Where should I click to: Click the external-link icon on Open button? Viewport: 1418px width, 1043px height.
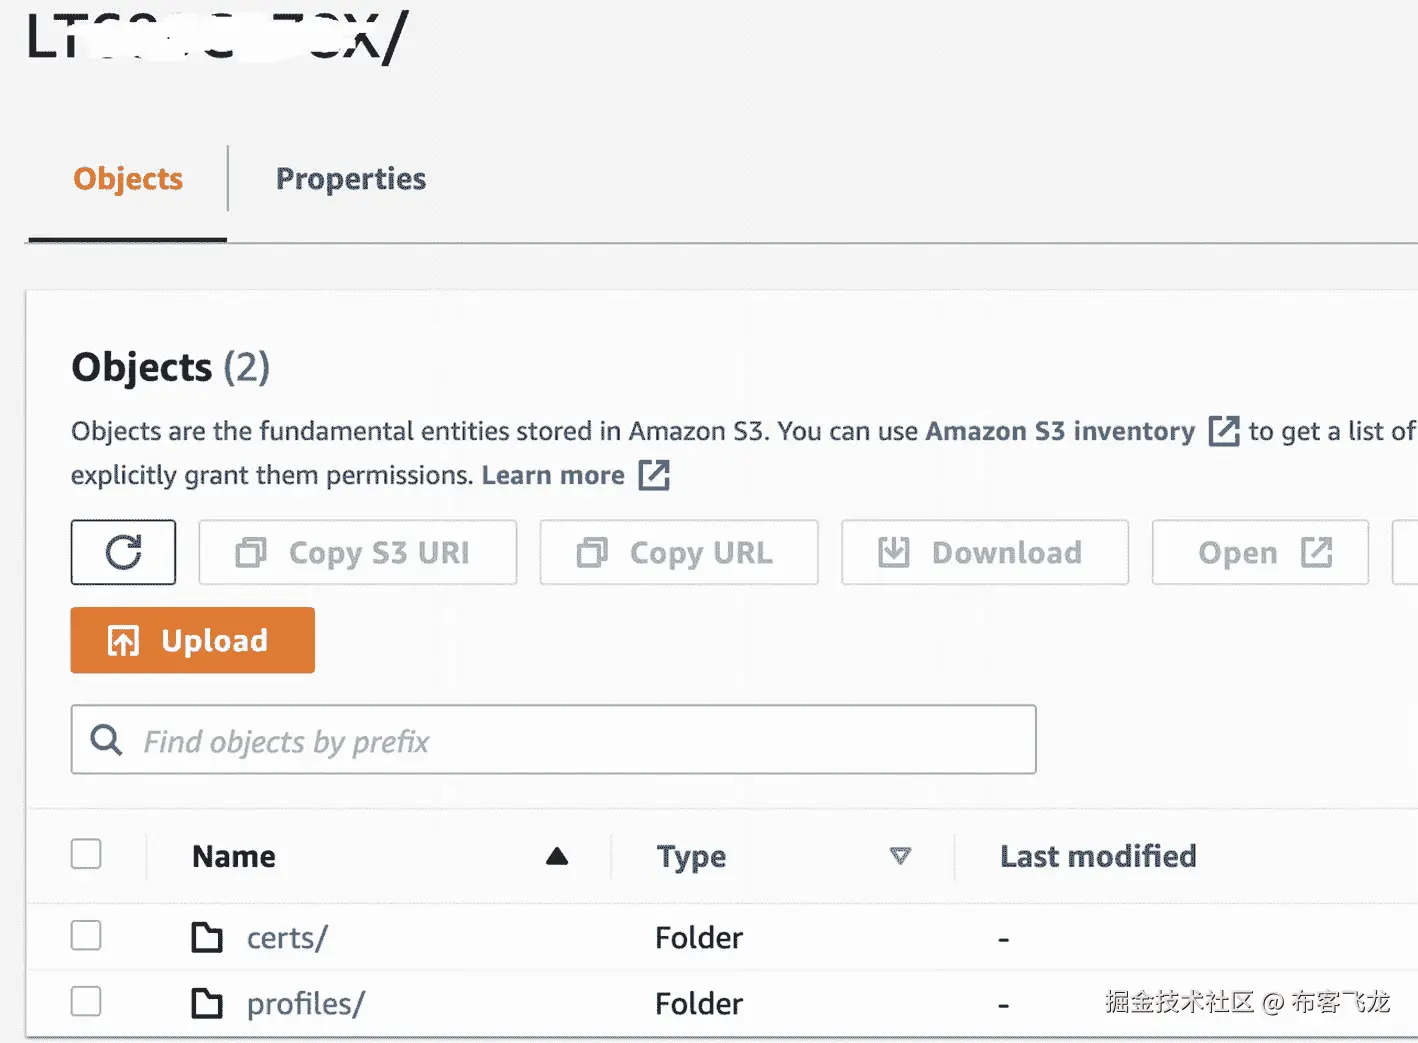coord(1316,552)
